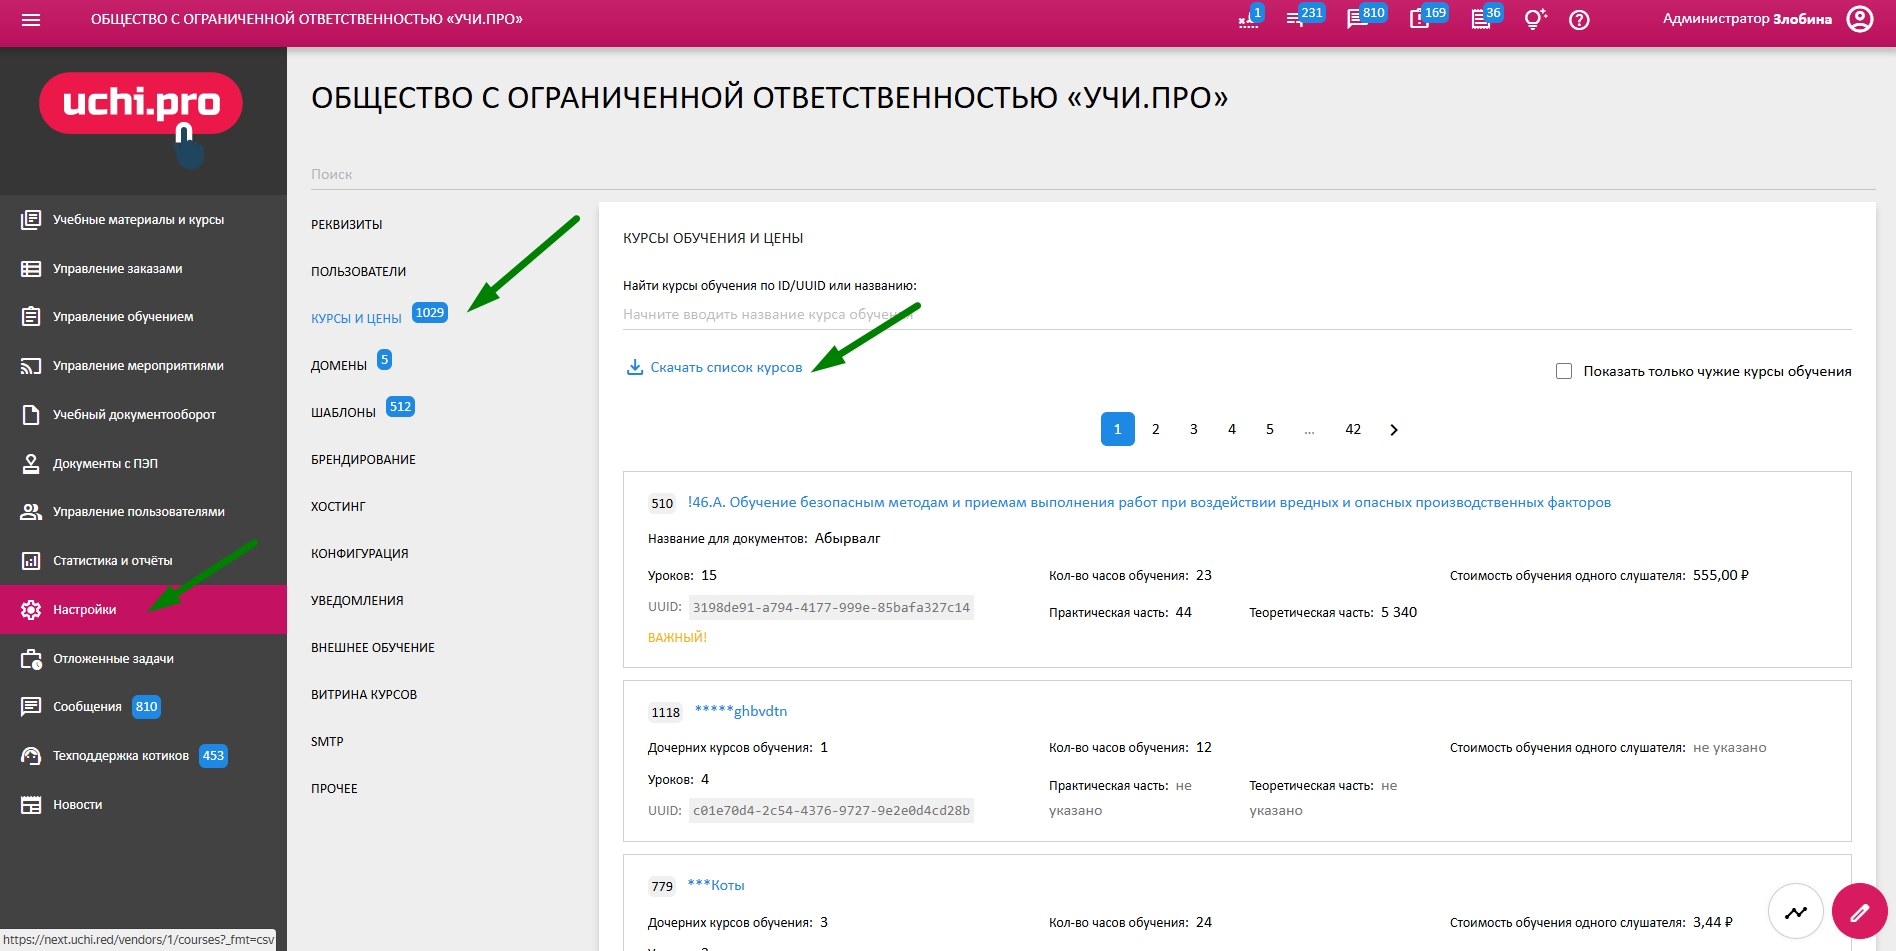Open the SMTP settings tab
Viewport: 1896px width, 951px height.
click(x=327, y=741)
